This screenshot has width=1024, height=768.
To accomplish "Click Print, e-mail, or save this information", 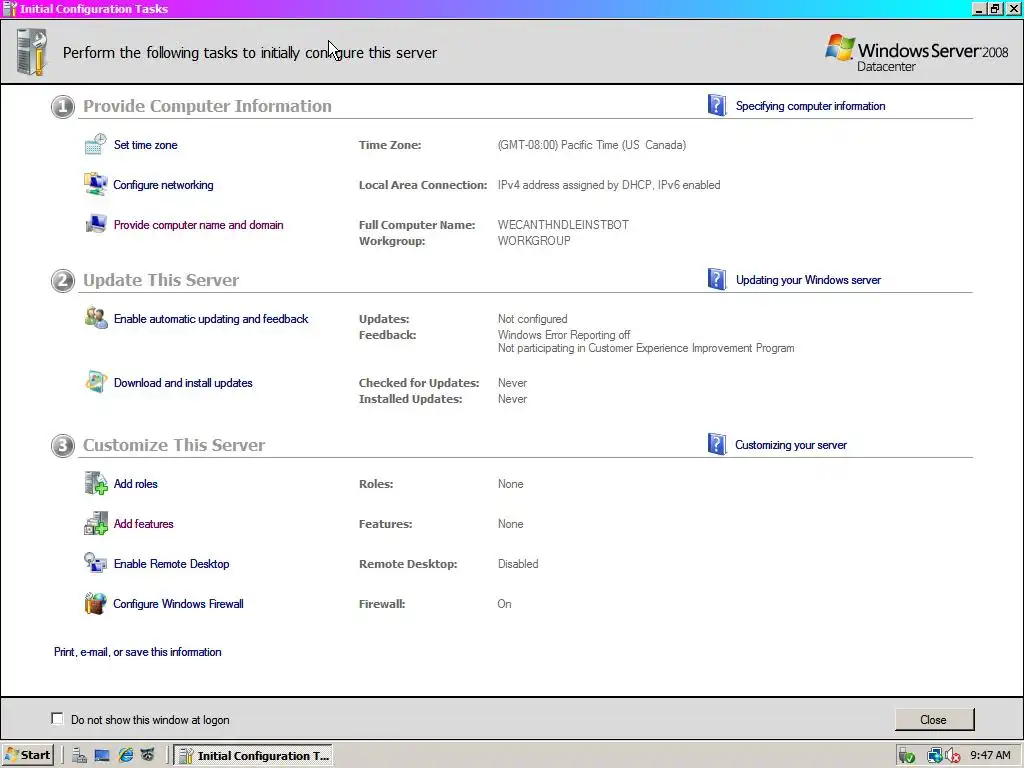I will pos(138,652).
